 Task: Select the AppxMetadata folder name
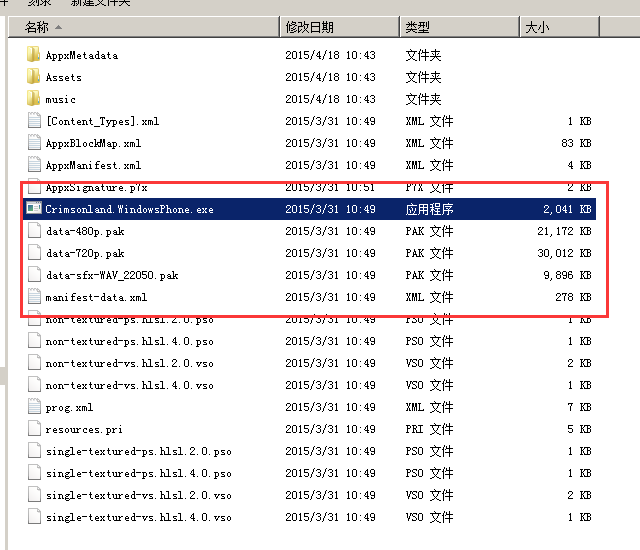(82, 55)
